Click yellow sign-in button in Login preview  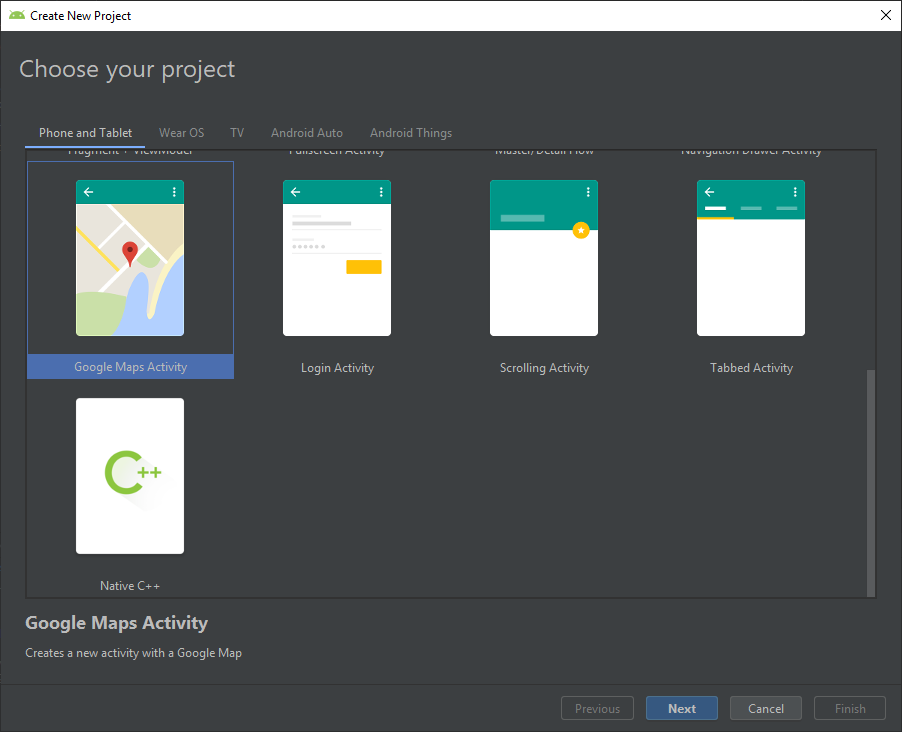pos(364,266)
